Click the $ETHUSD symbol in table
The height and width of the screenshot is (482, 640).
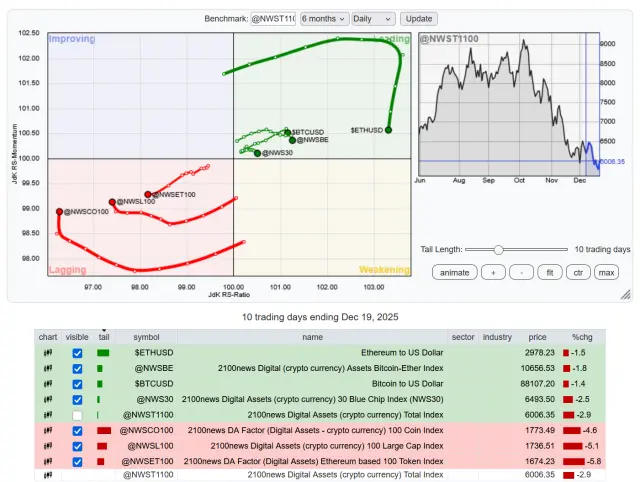[x=154, y=353]
